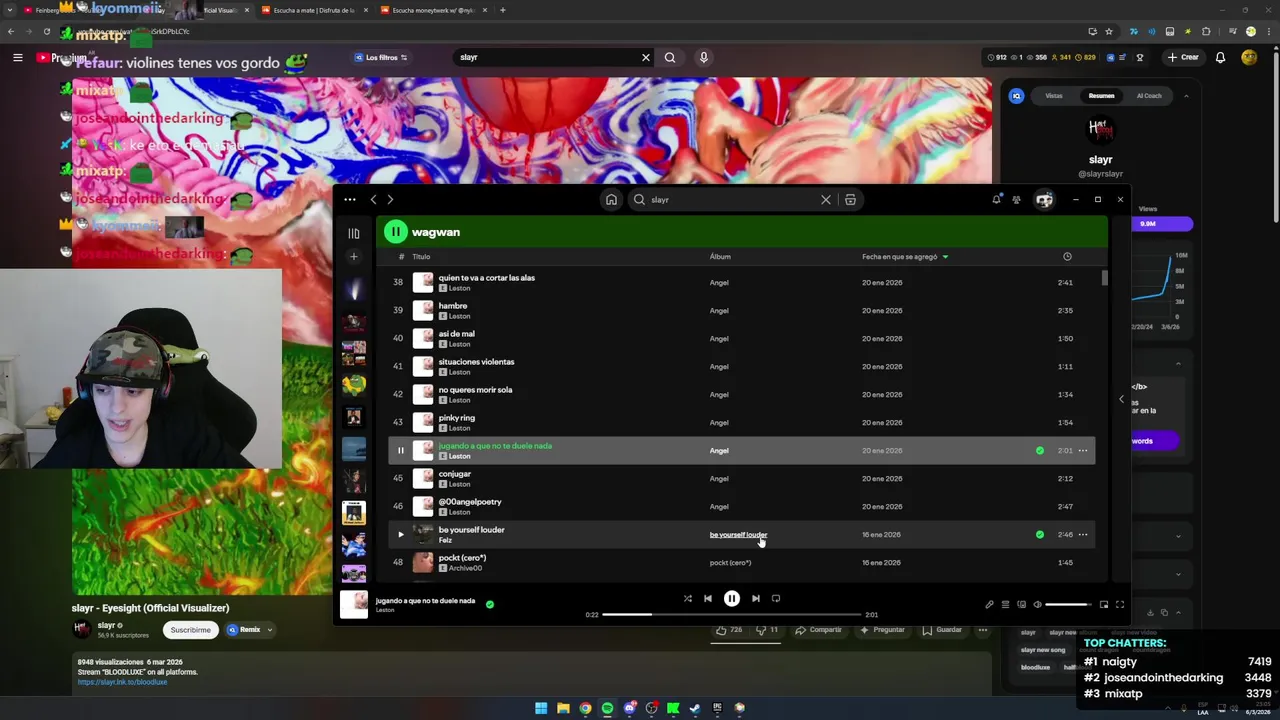1280x720 pixels.
Task: Collapse the vidIQ panel with chevron
Action: pyautogui.click(x=1186, y=96)
